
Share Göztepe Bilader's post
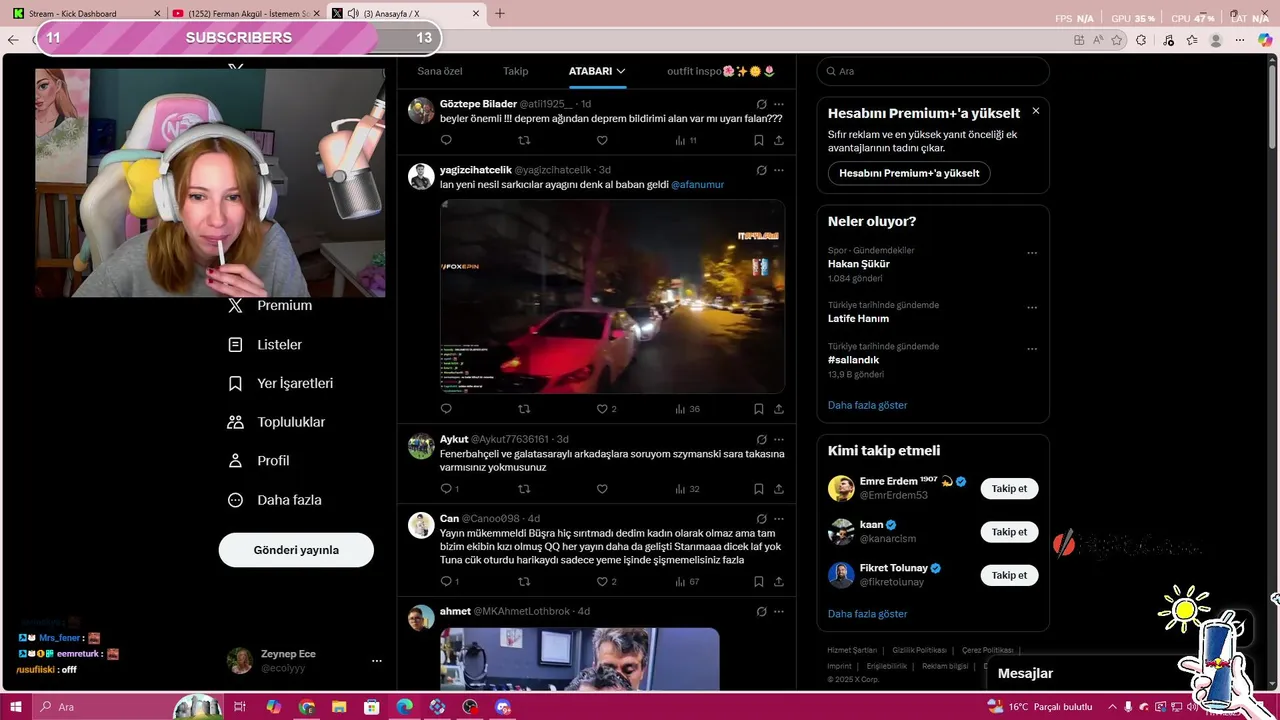[x=779, y=141]
